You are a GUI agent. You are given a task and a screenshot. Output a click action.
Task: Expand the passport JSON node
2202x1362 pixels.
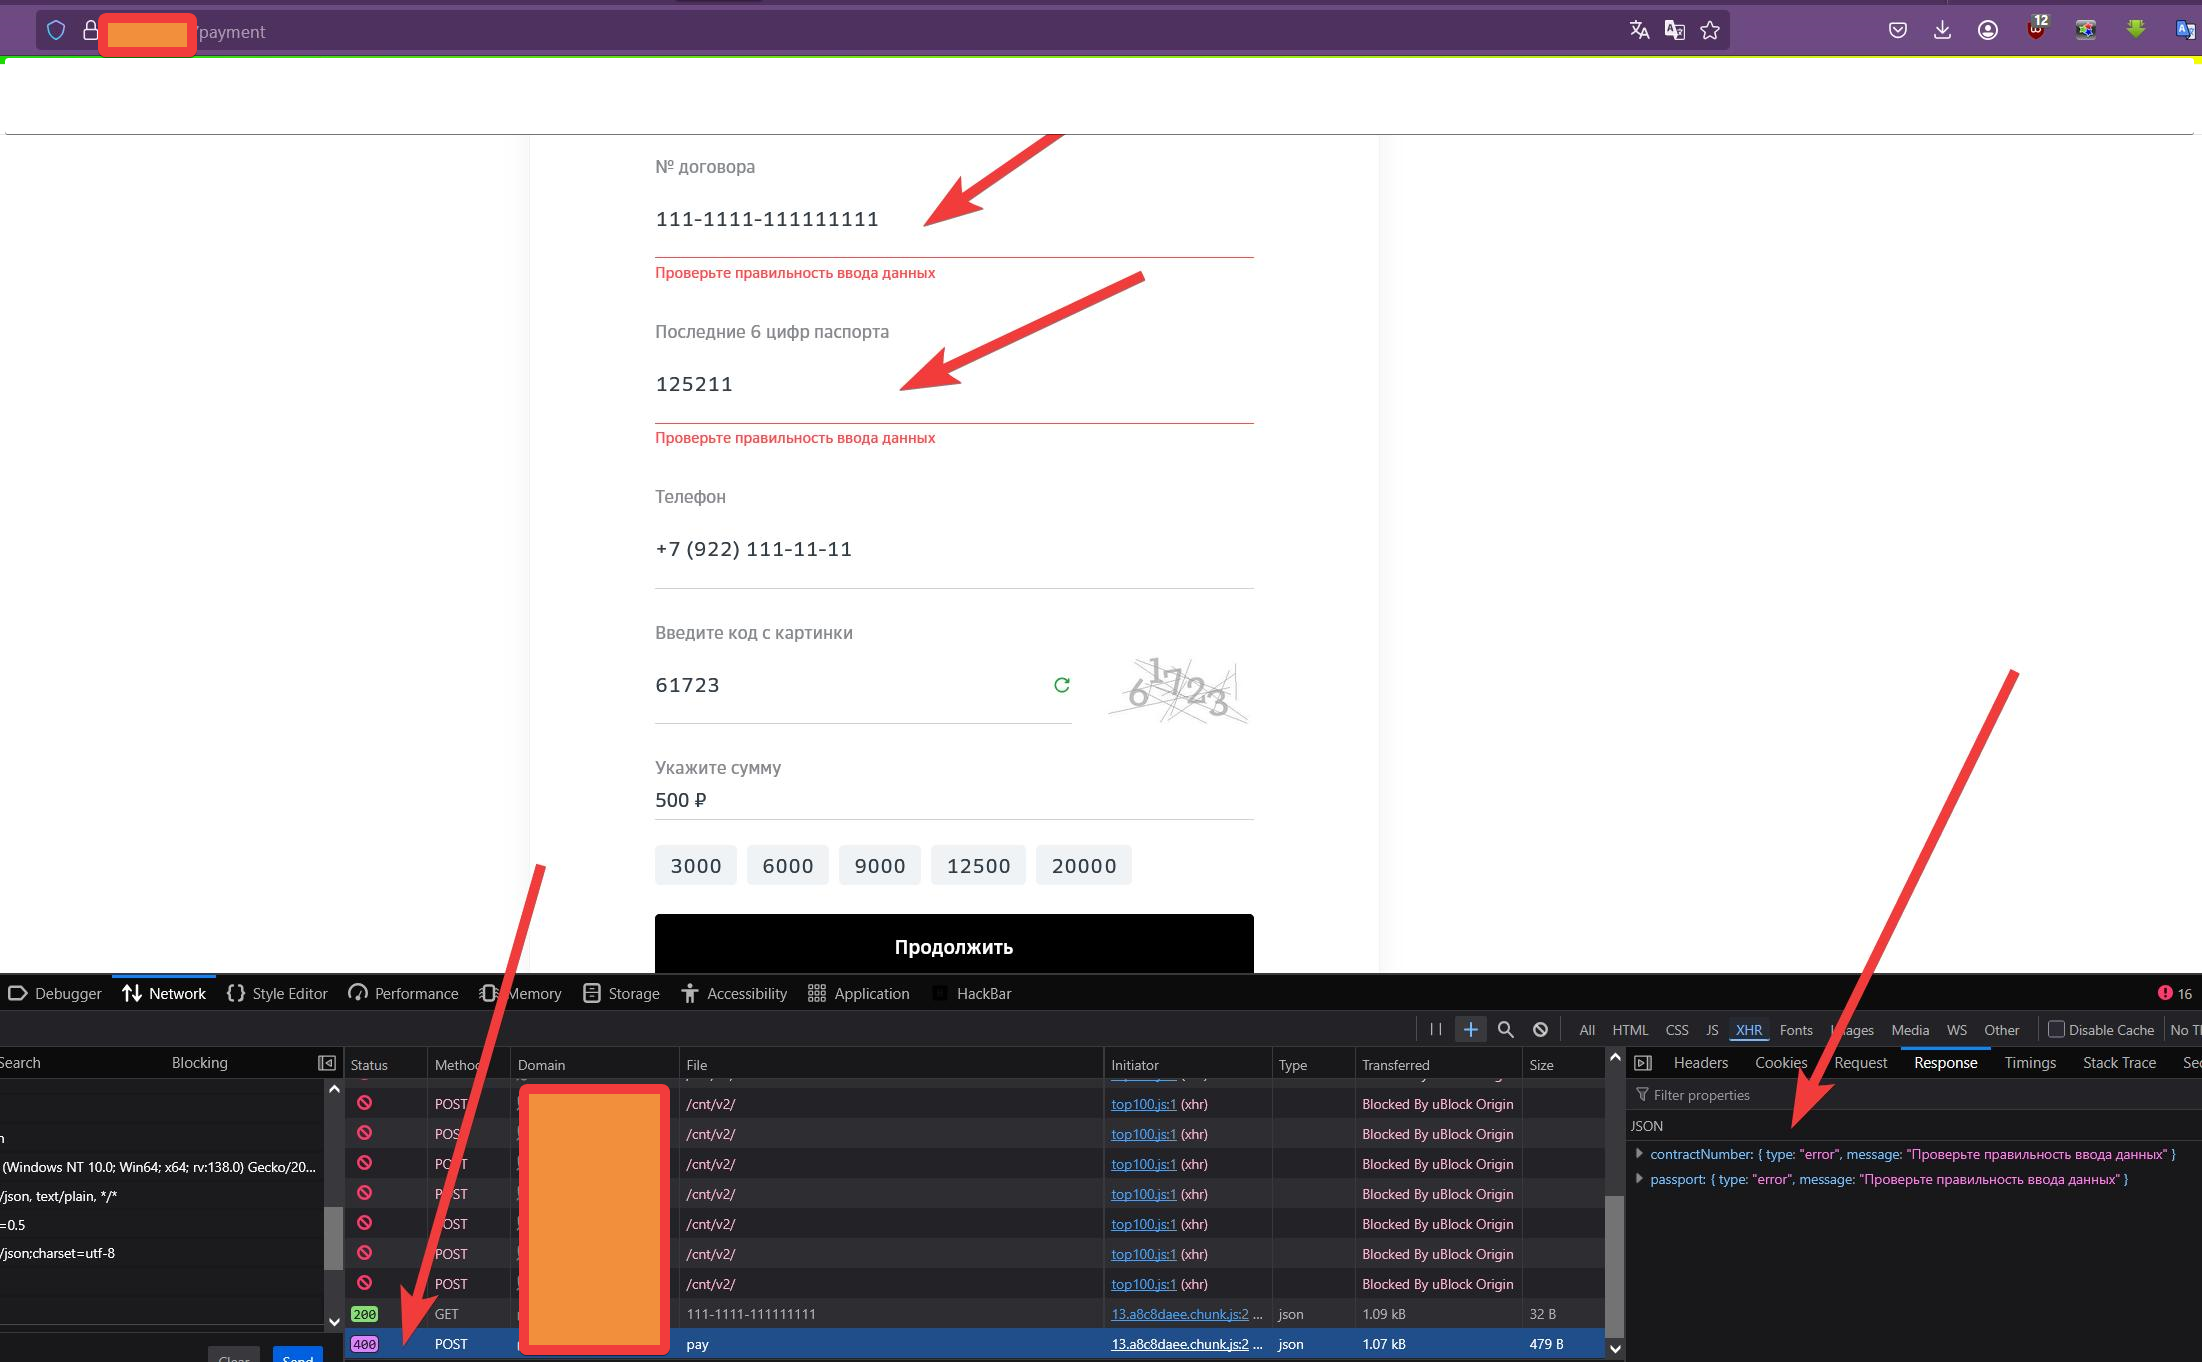coord(1639,1179)
